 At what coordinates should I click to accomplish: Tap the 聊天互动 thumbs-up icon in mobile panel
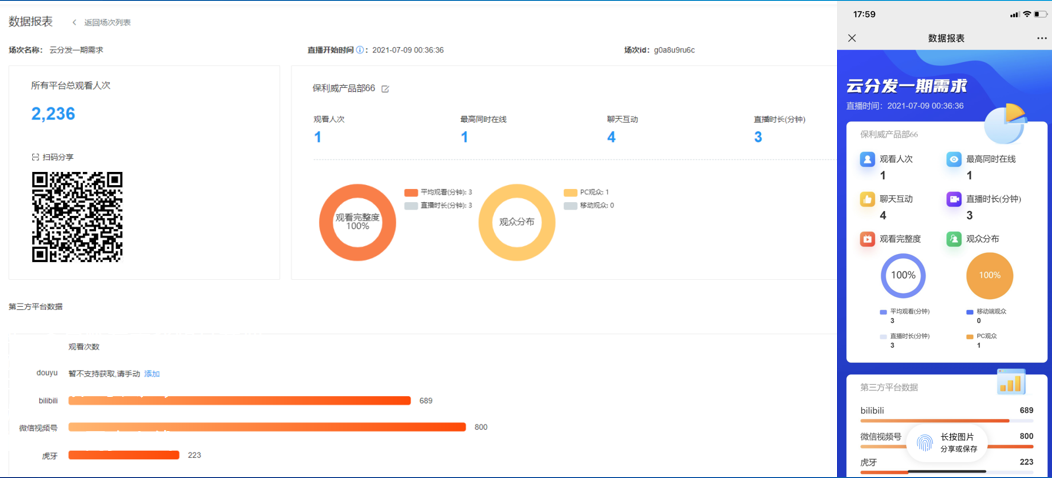click(x=867, y=199)
